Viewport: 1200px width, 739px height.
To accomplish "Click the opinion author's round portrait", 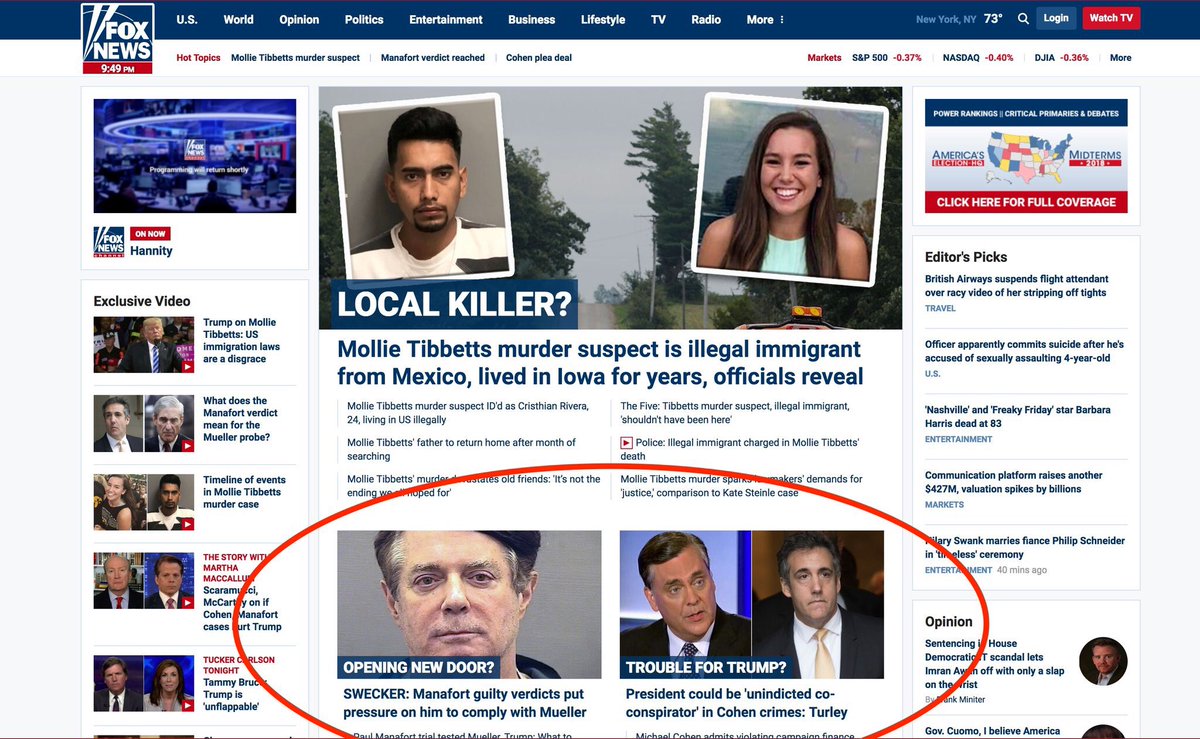I will pyautogui.click(x=1103, y=661).
